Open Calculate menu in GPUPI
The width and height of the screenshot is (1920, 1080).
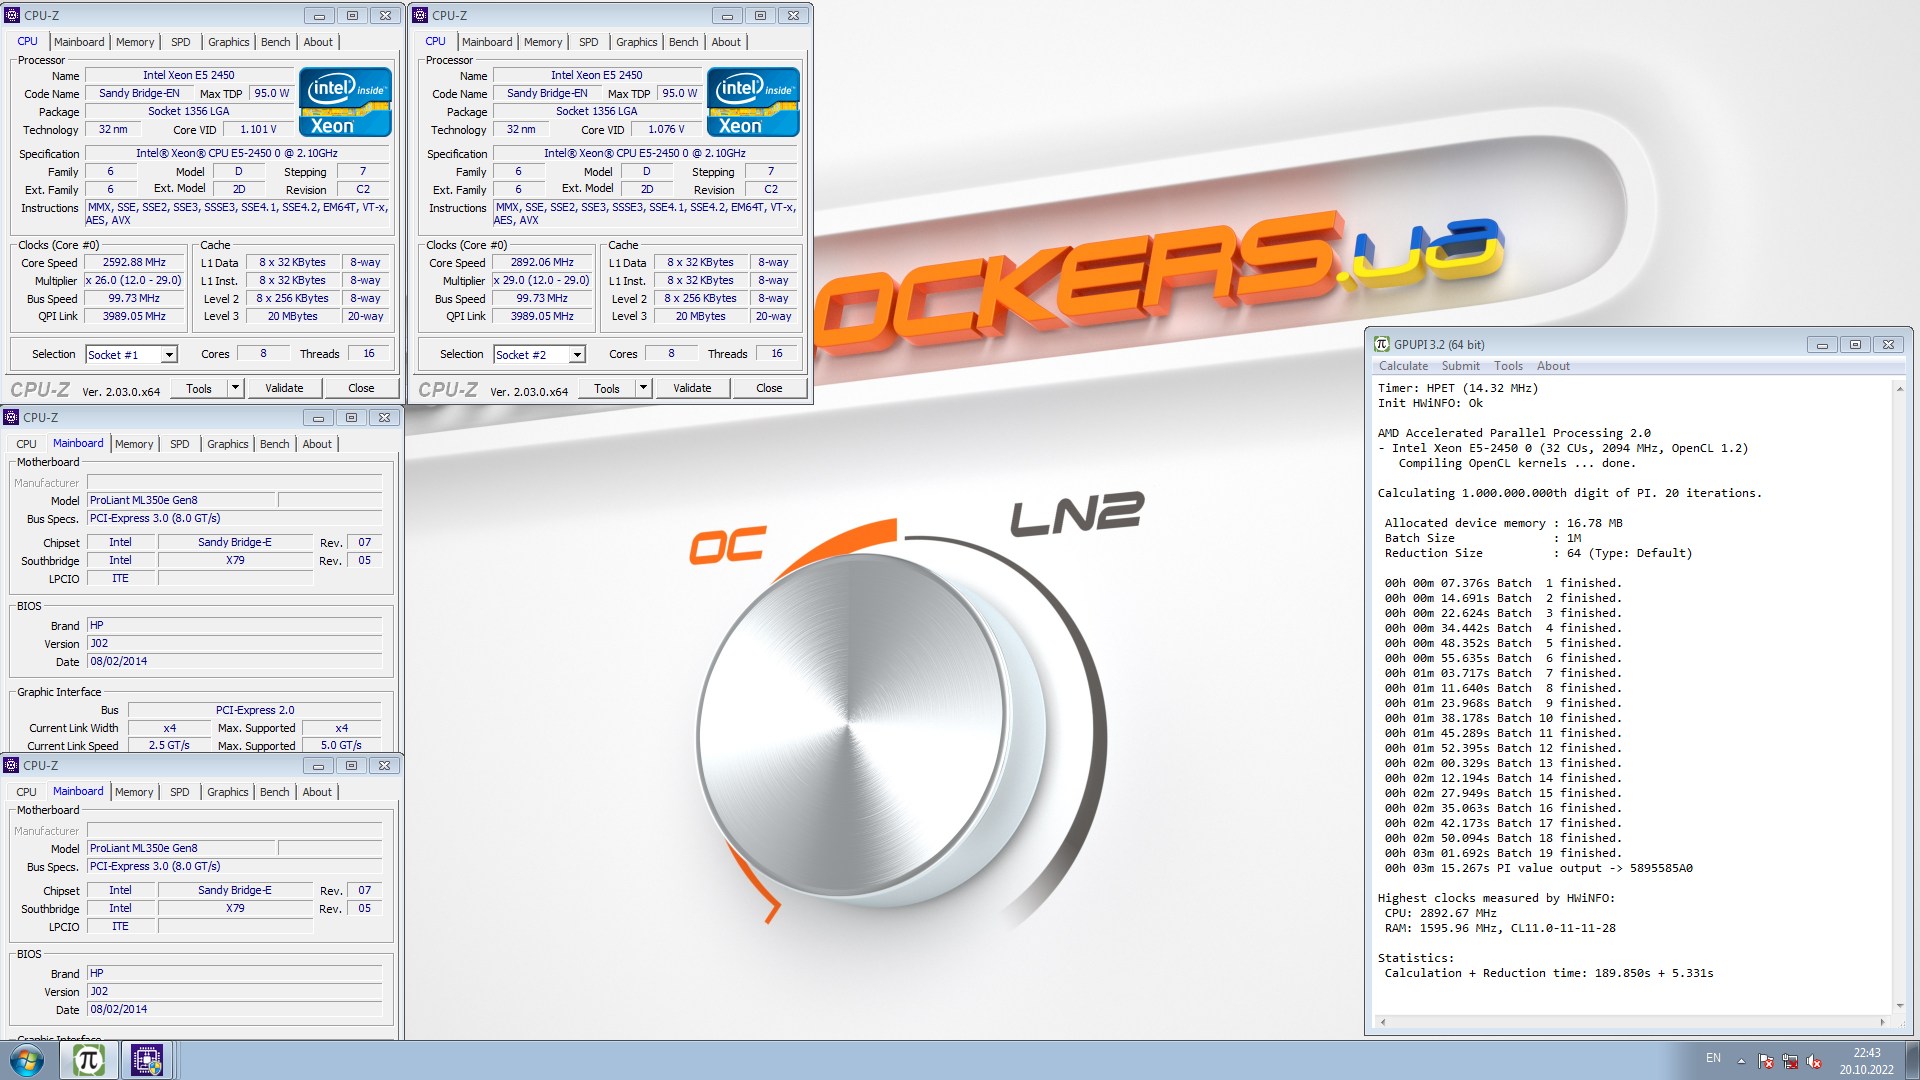(x=1403, y=366)
